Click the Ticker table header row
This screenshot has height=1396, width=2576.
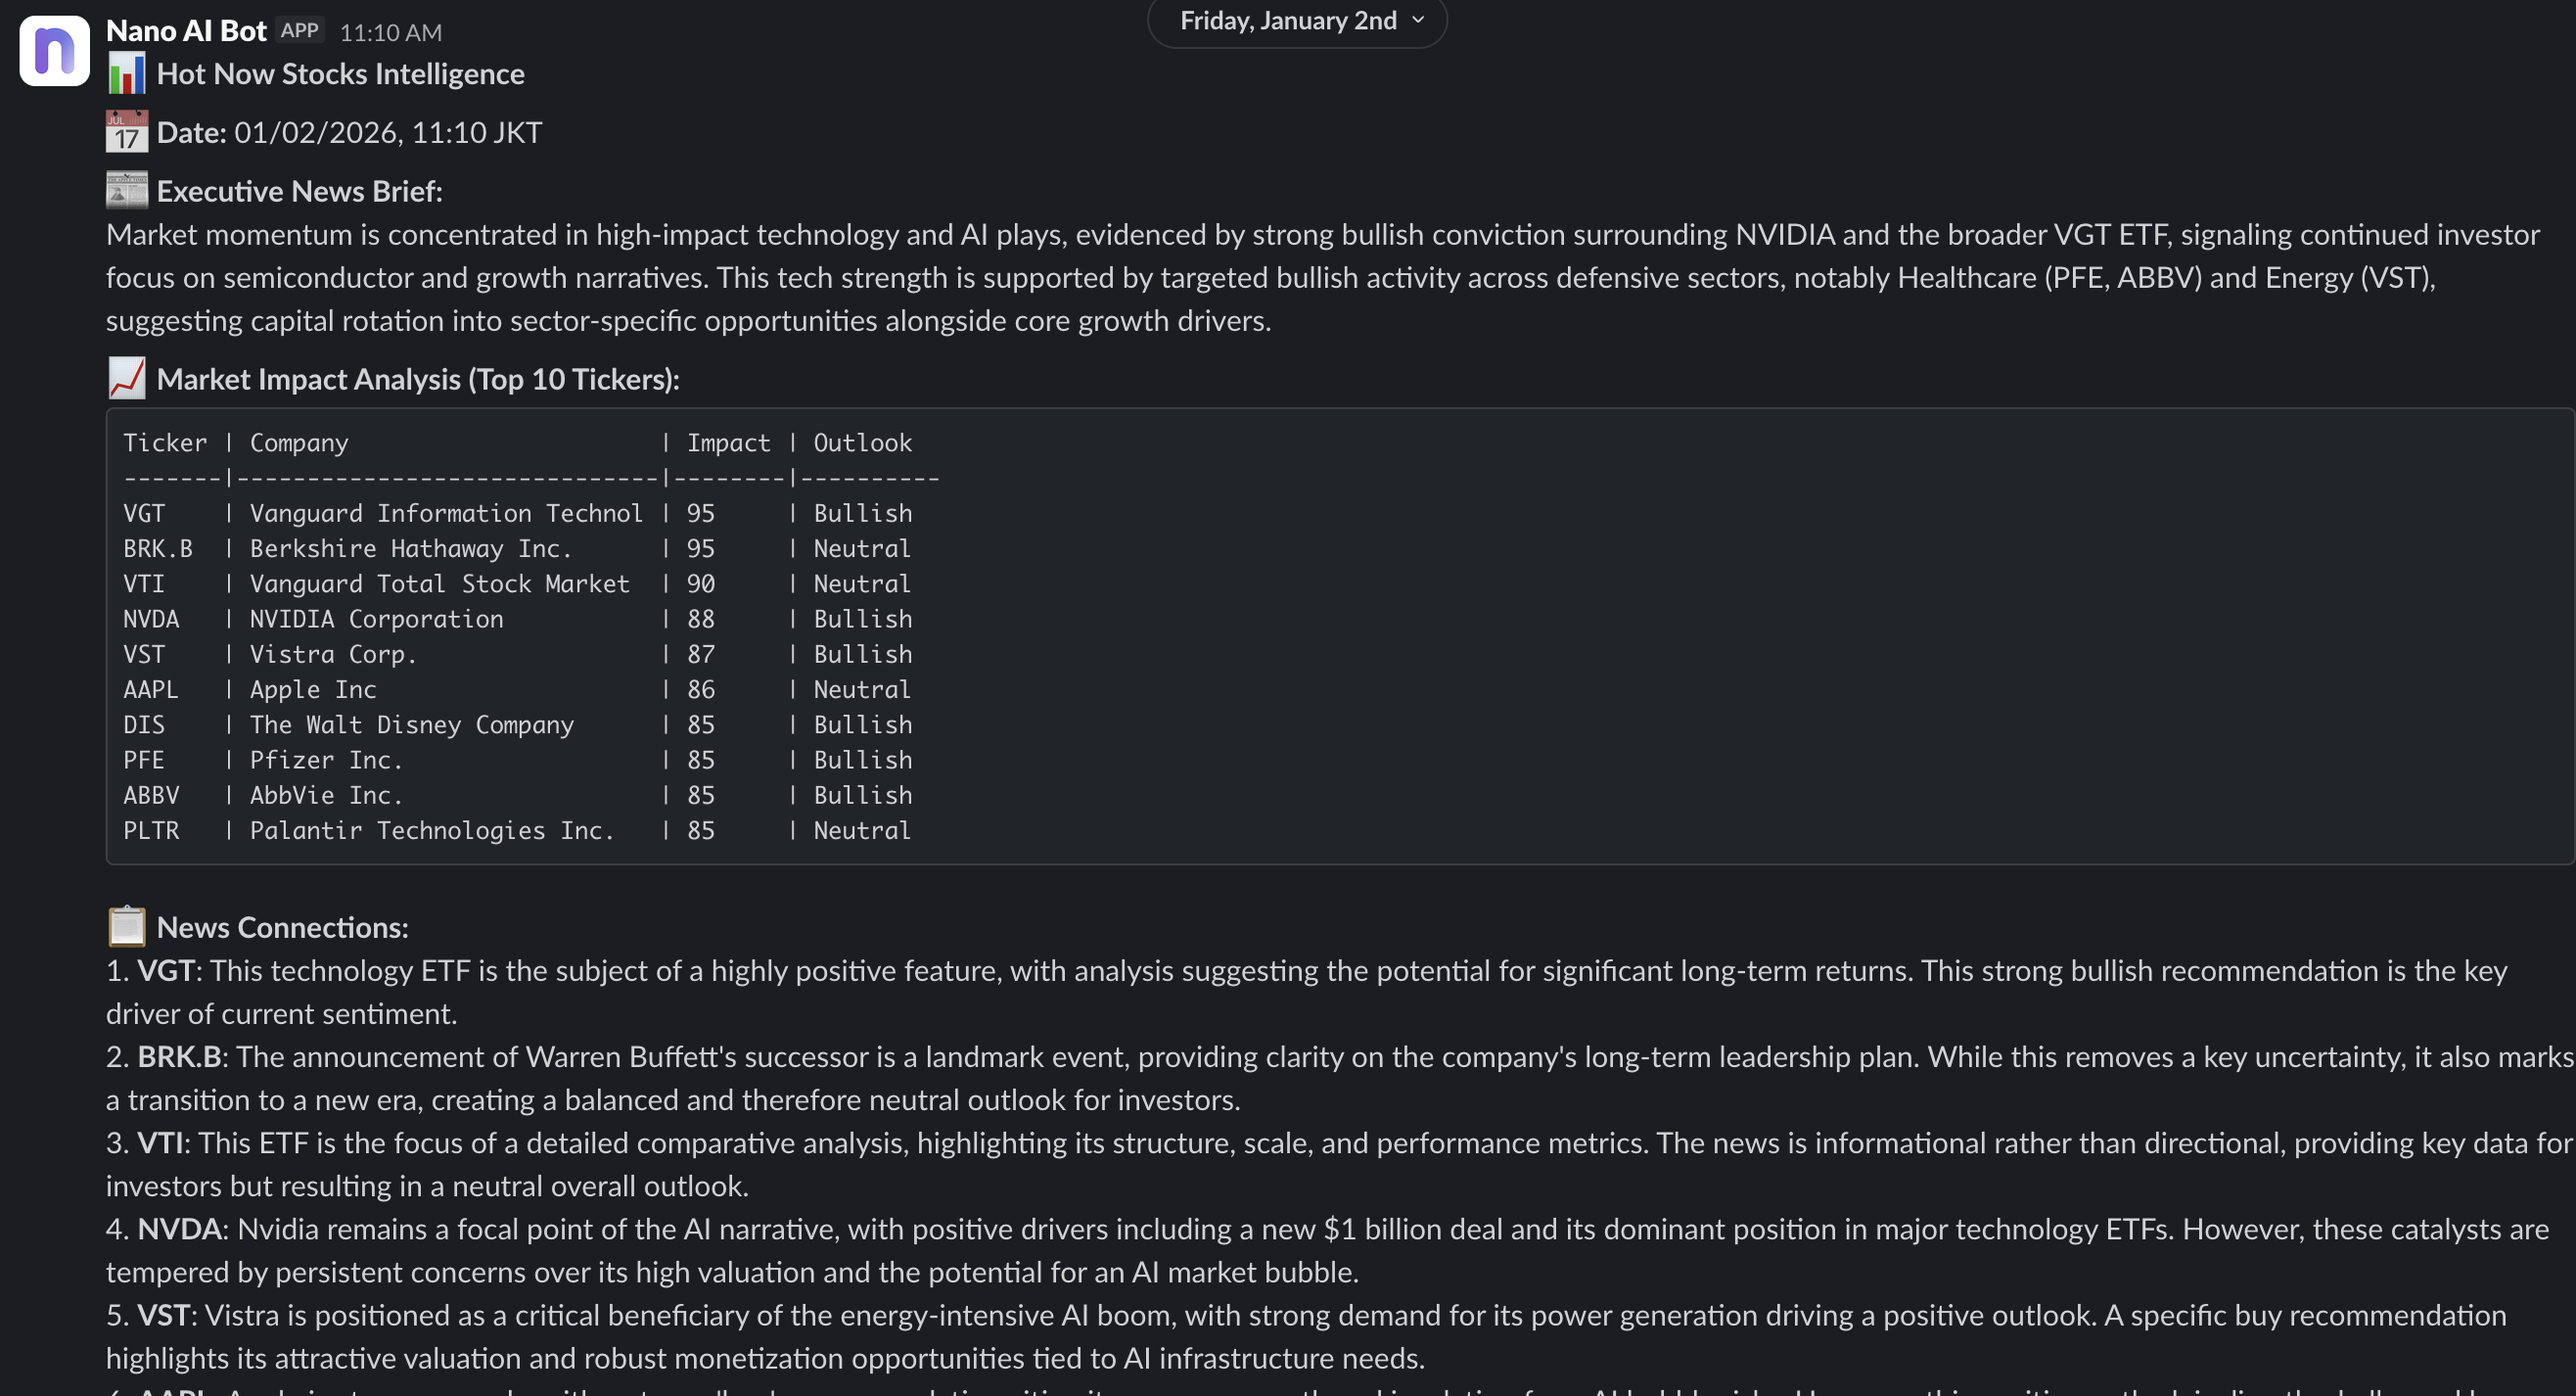516,443
